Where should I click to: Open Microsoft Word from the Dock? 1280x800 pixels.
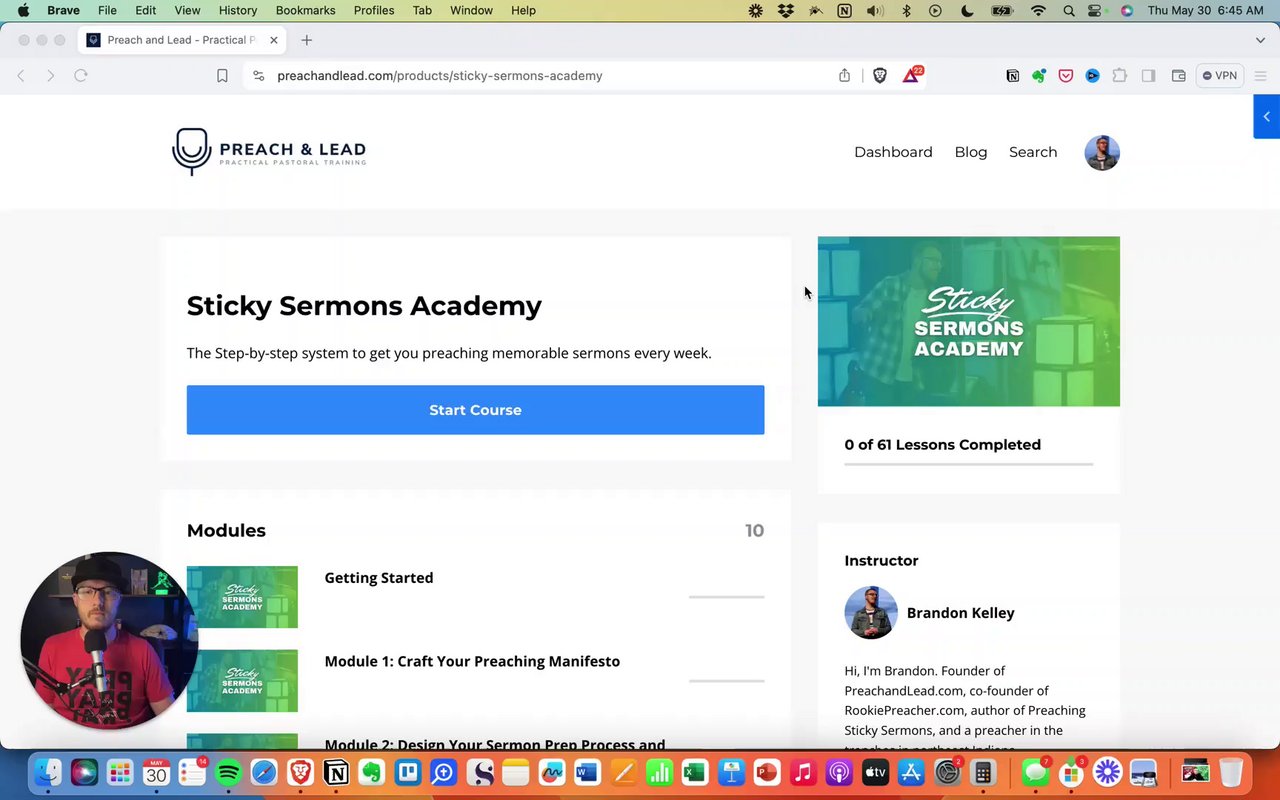[587, 773]
